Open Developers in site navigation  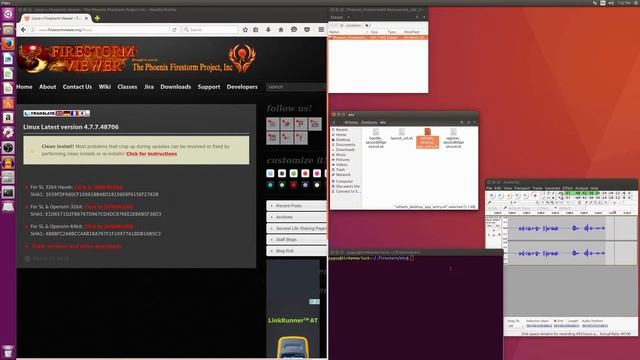pos(242,87)
